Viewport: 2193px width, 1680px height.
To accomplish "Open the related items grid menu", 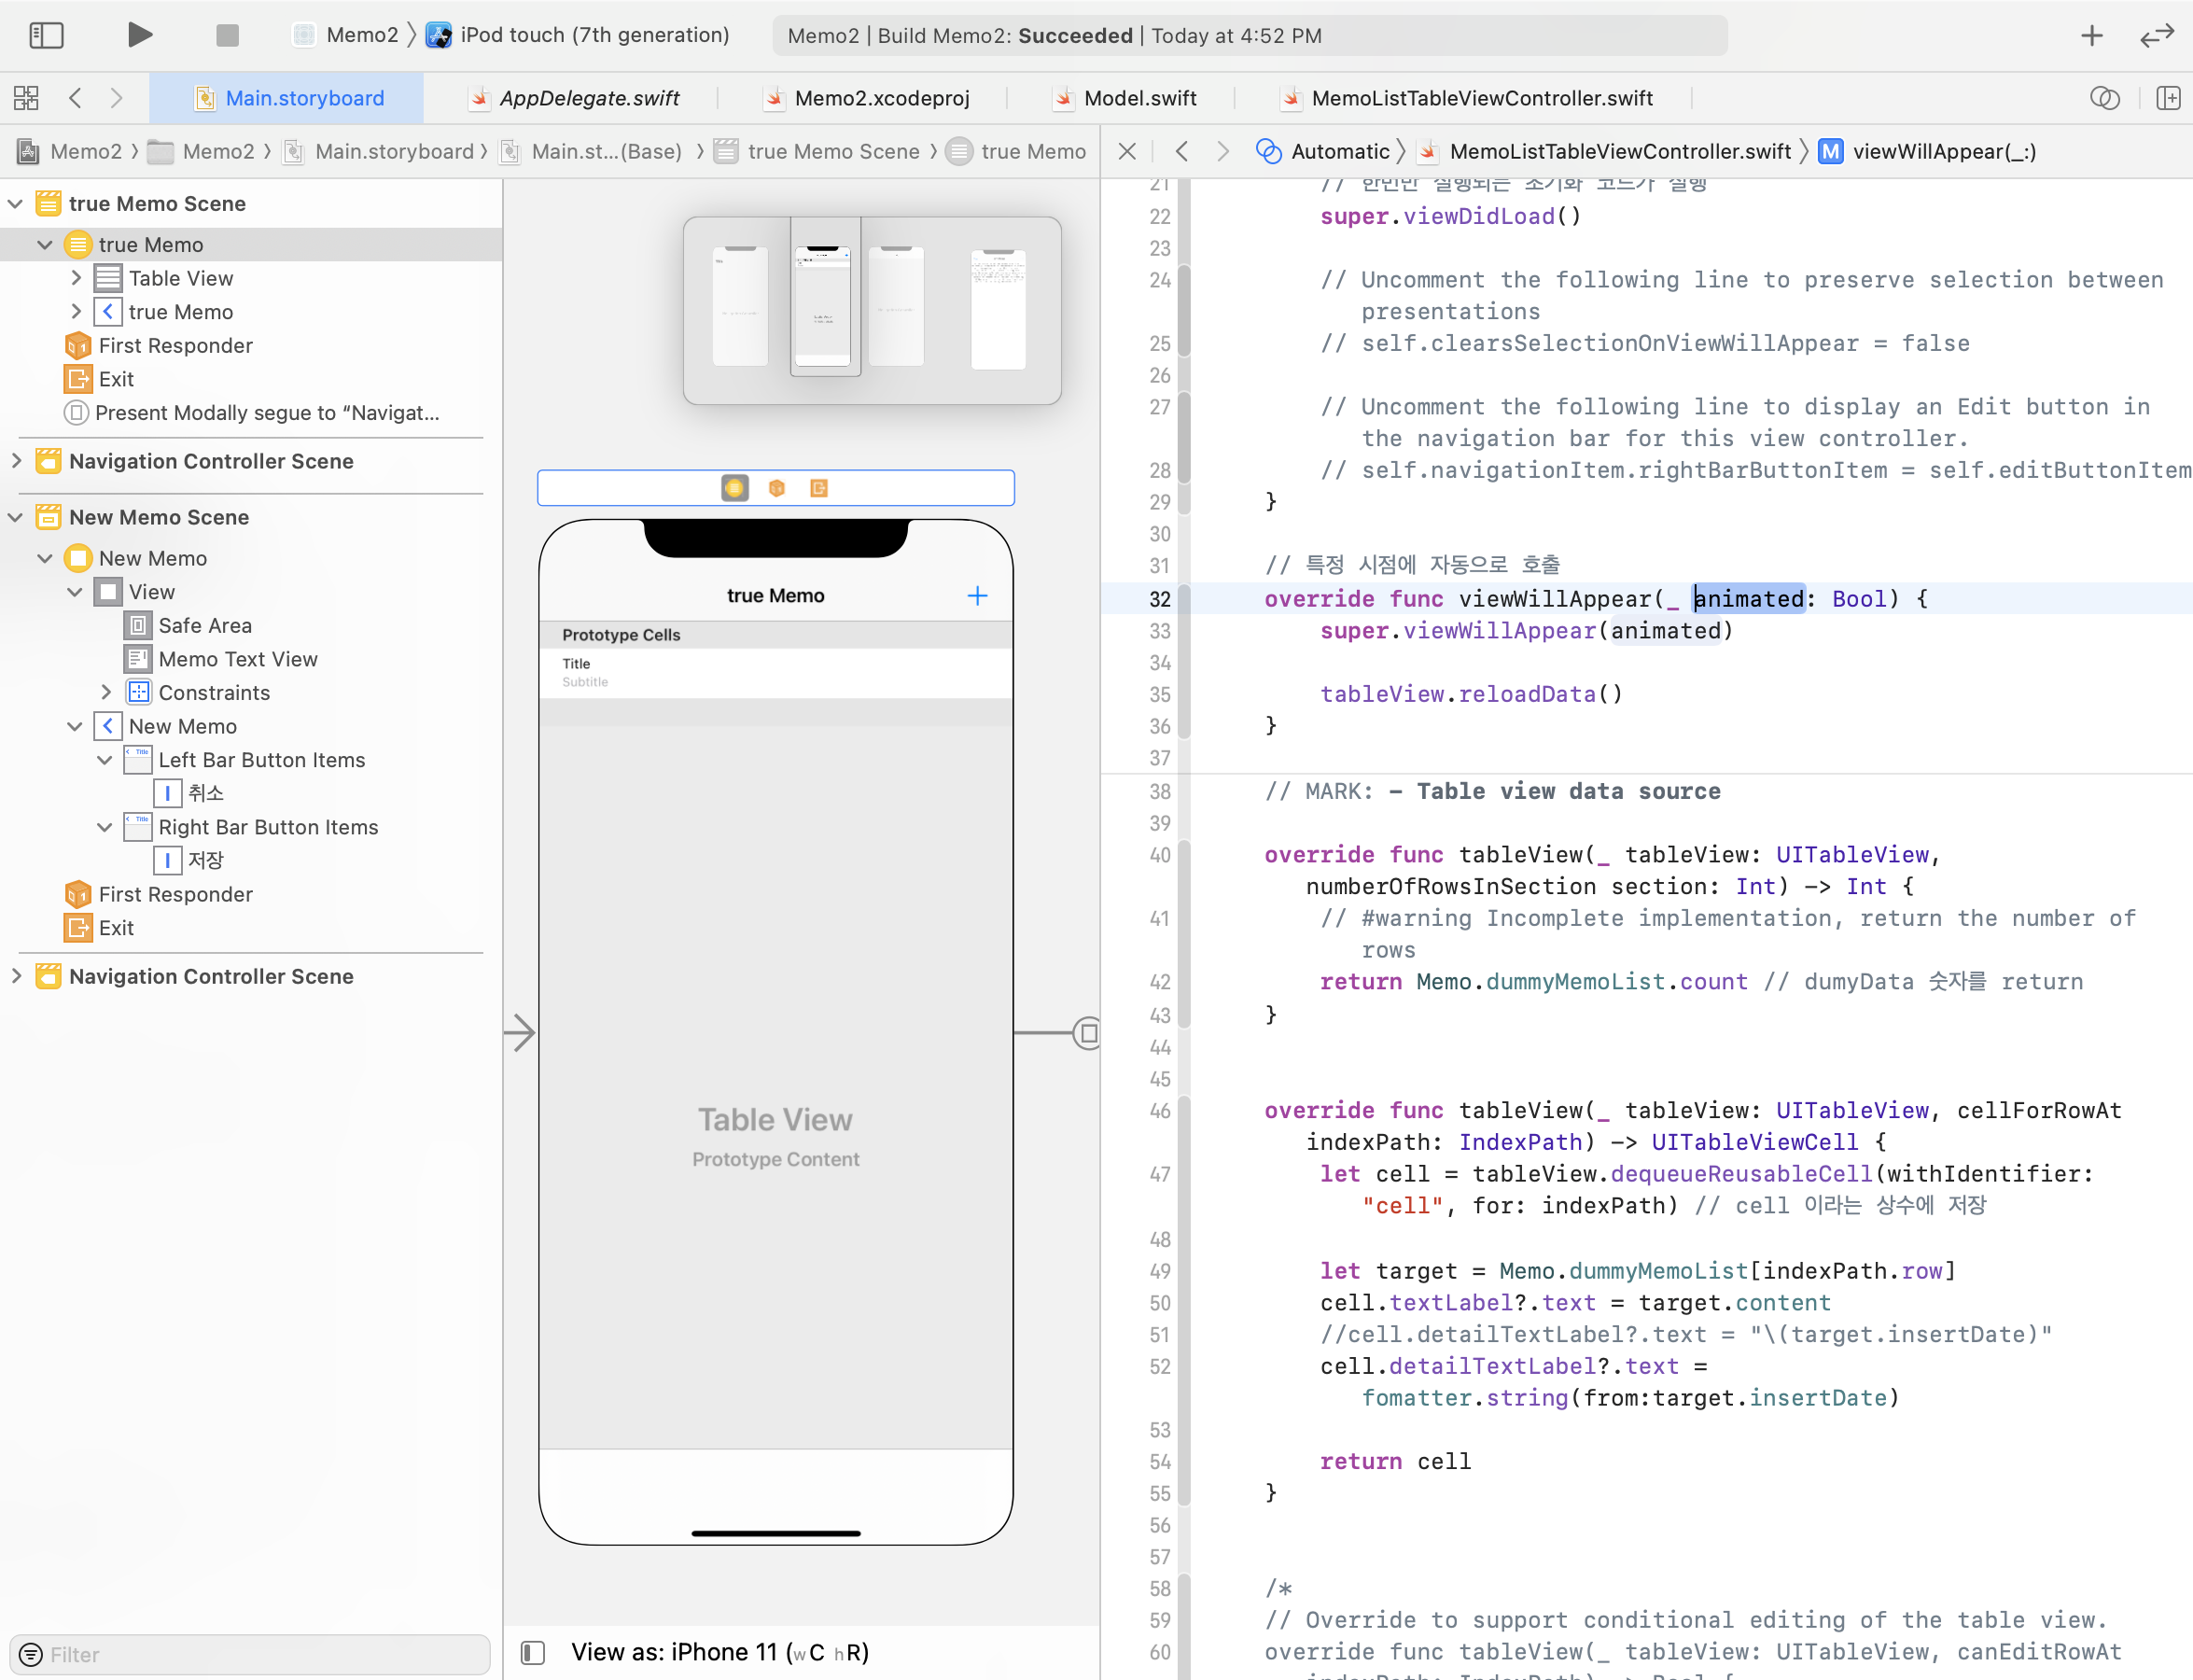I will pyautogui.click(x=26, y=98).
